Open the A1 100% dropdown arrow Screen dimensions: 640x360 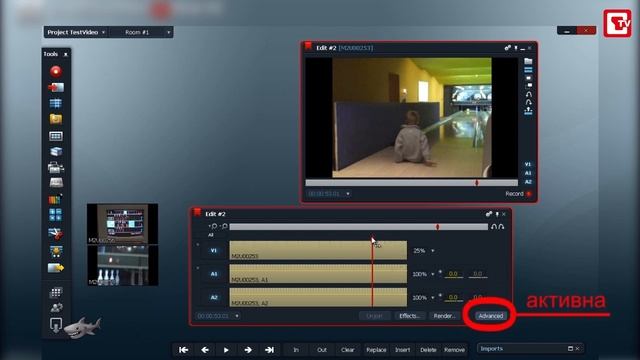(433, 274)
